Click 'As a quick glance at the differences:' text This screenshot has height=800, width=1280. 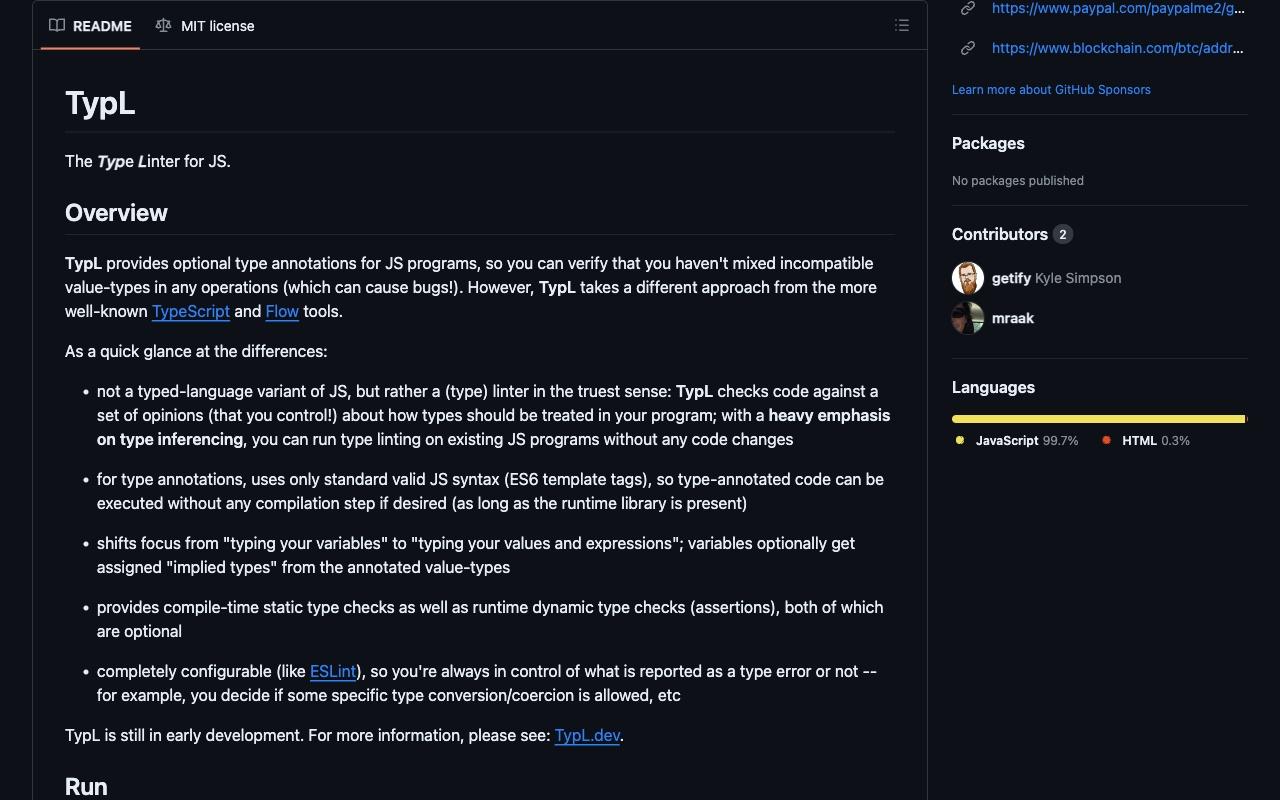tap(196, 351)
